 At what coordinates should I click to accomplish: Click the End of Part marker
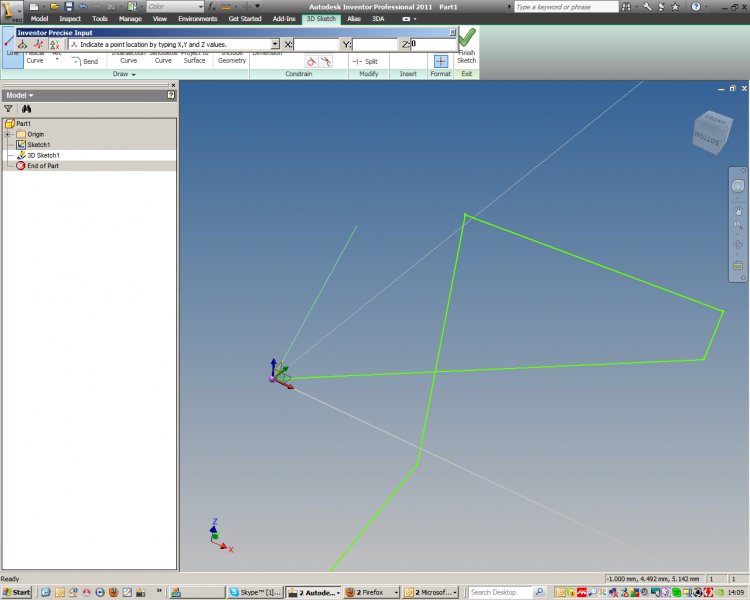coord(42,166)
